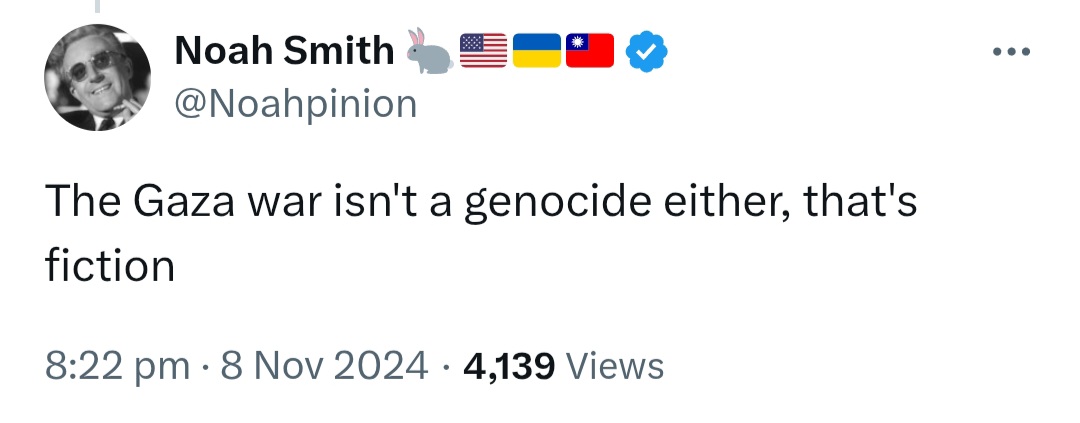
Task: Click the word 'Gaza' in the tweet
Action: pyautogui.click(x=184, y=202)
